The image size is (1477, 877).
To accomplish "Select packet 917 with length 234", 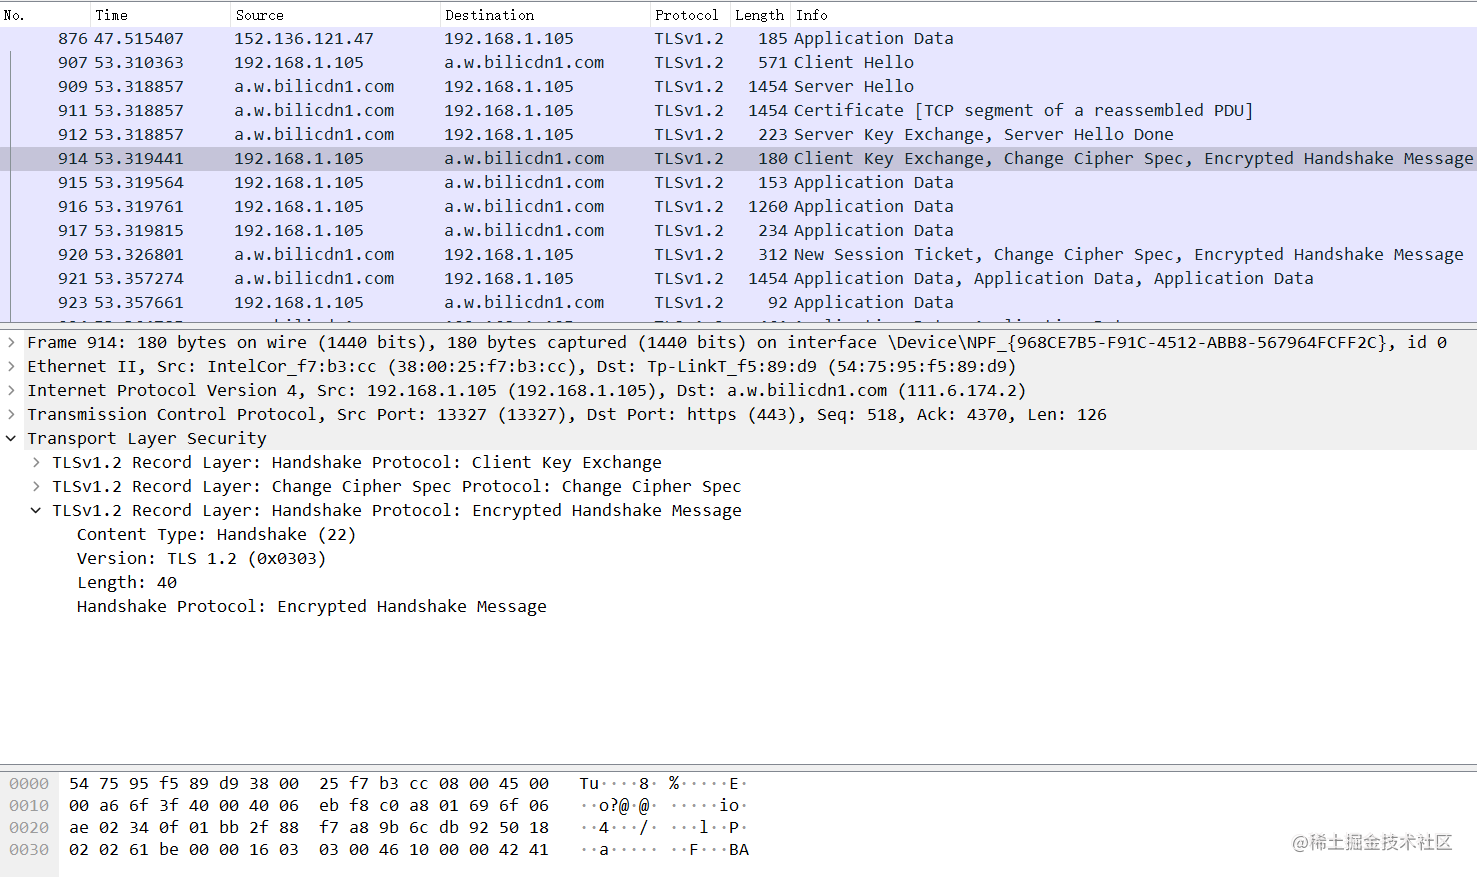I will (x=738, y=230).
